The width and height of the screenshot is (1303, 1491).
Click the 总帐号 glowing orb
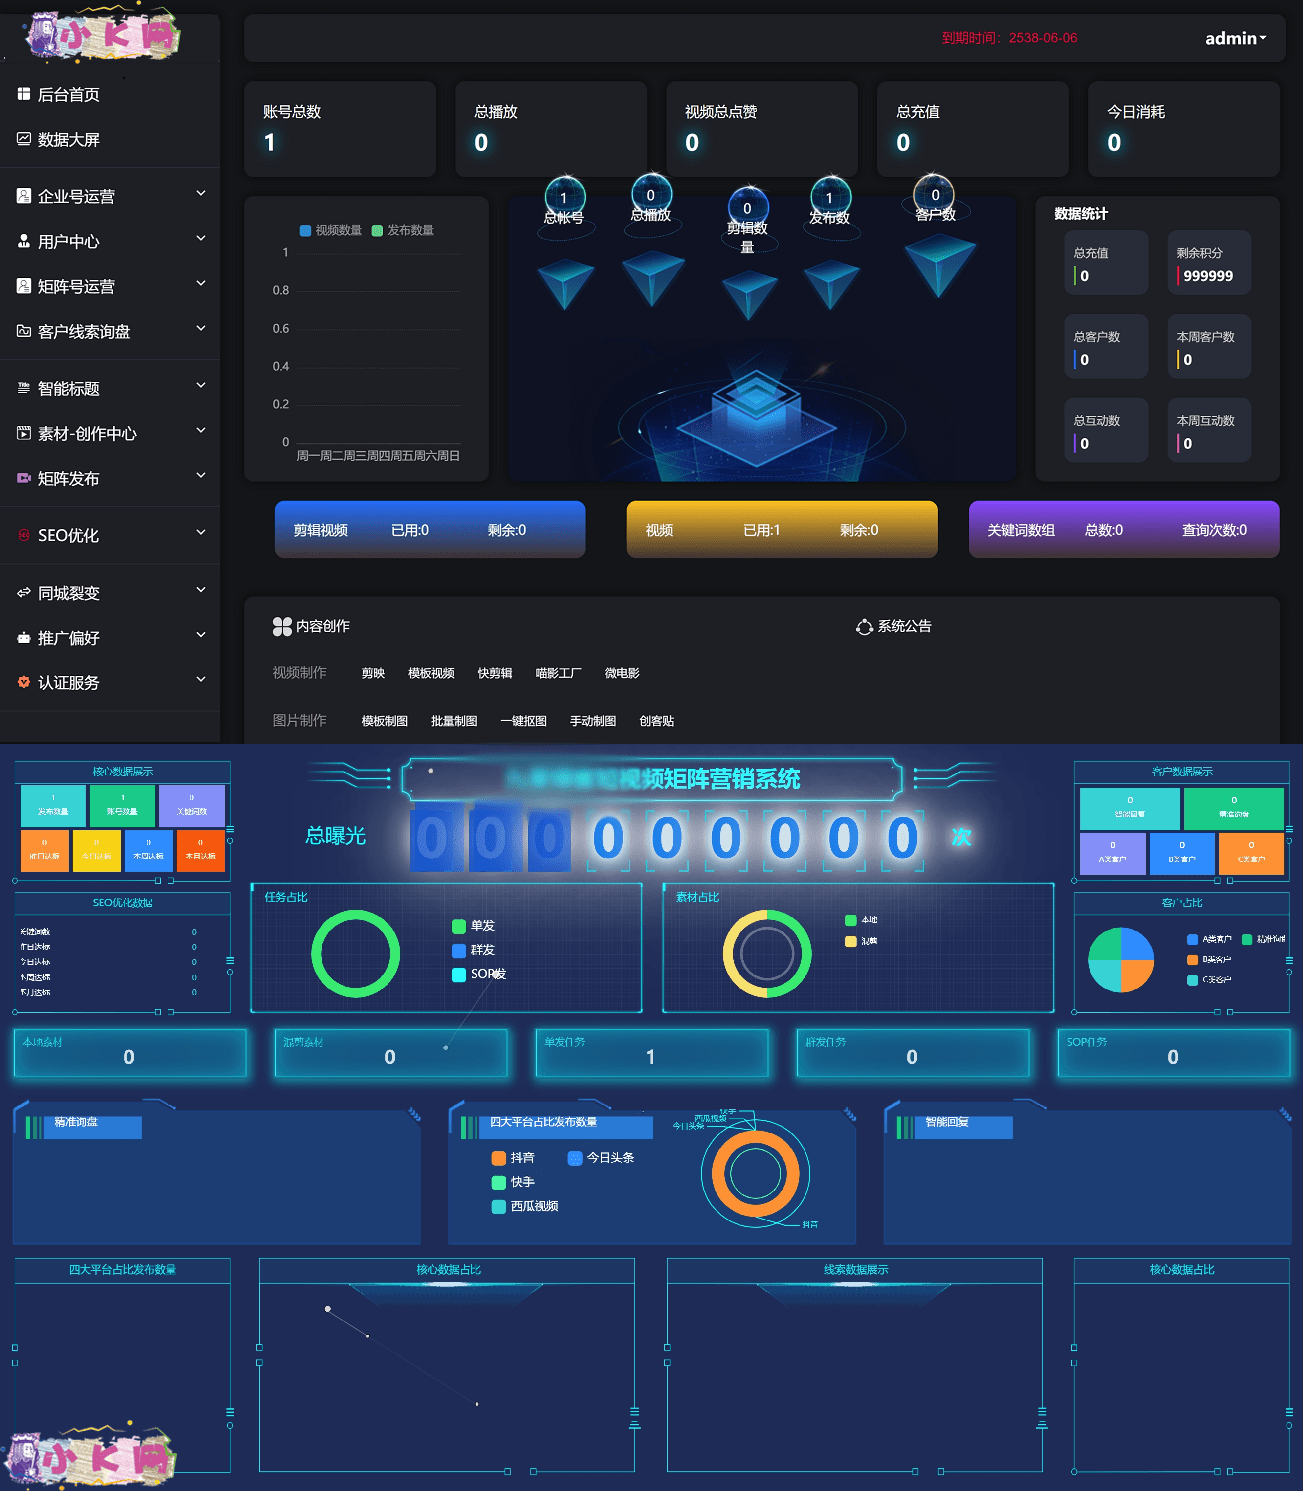(x=564, y=196)
